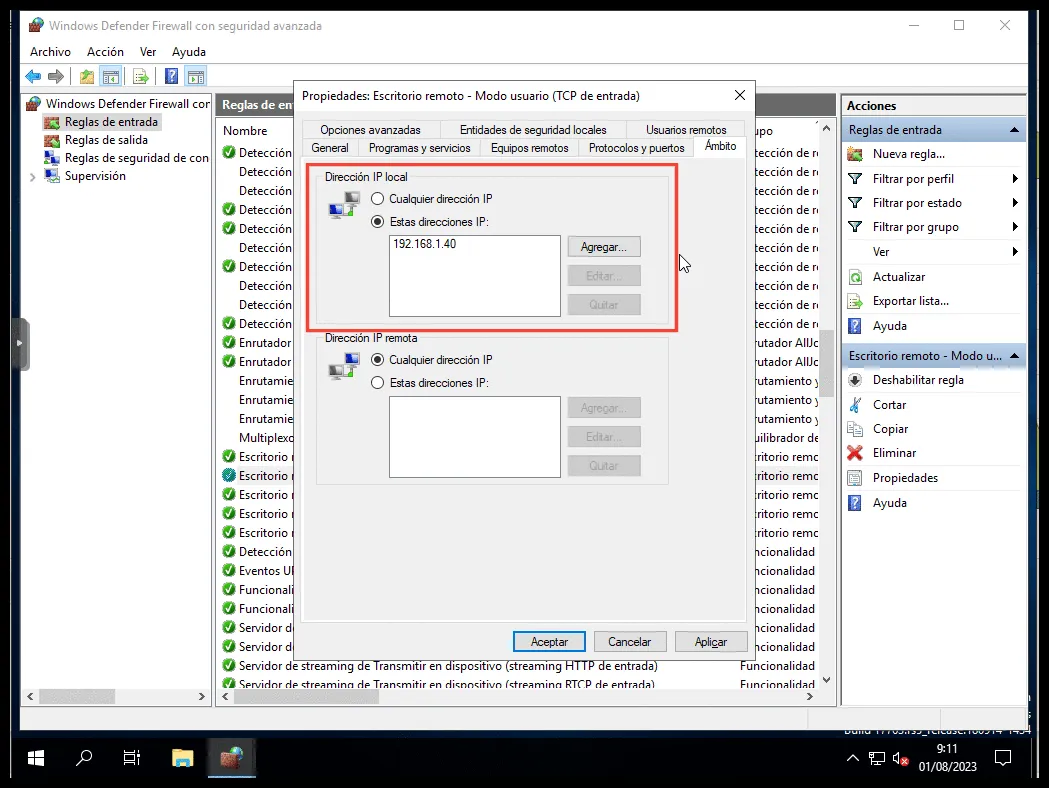Viewport: 1049px width, 788px height.
Task: Click the Cancelar button
Action: pyautogui.click(x=630, y=642)
